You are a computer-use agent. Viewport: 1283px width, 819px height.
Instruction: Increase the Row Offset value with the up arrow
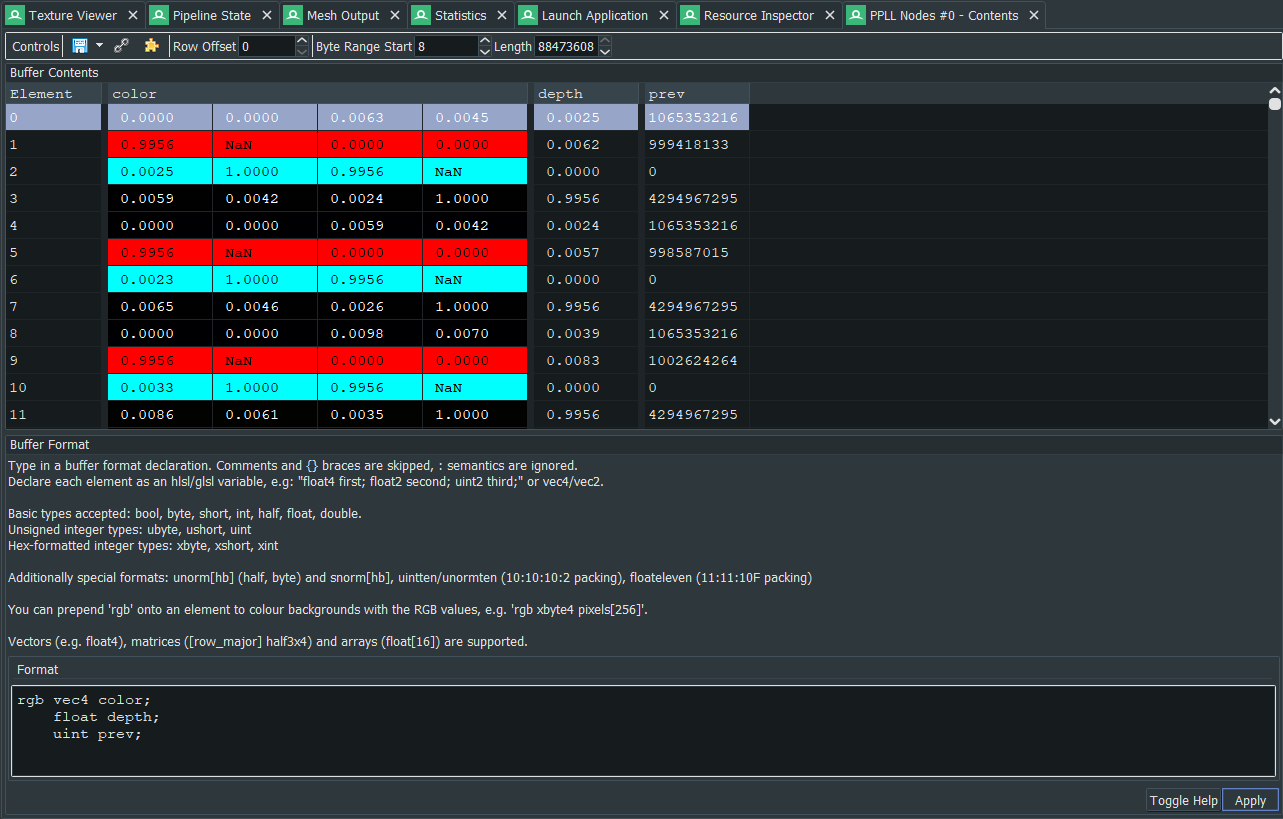coord(302,41)
